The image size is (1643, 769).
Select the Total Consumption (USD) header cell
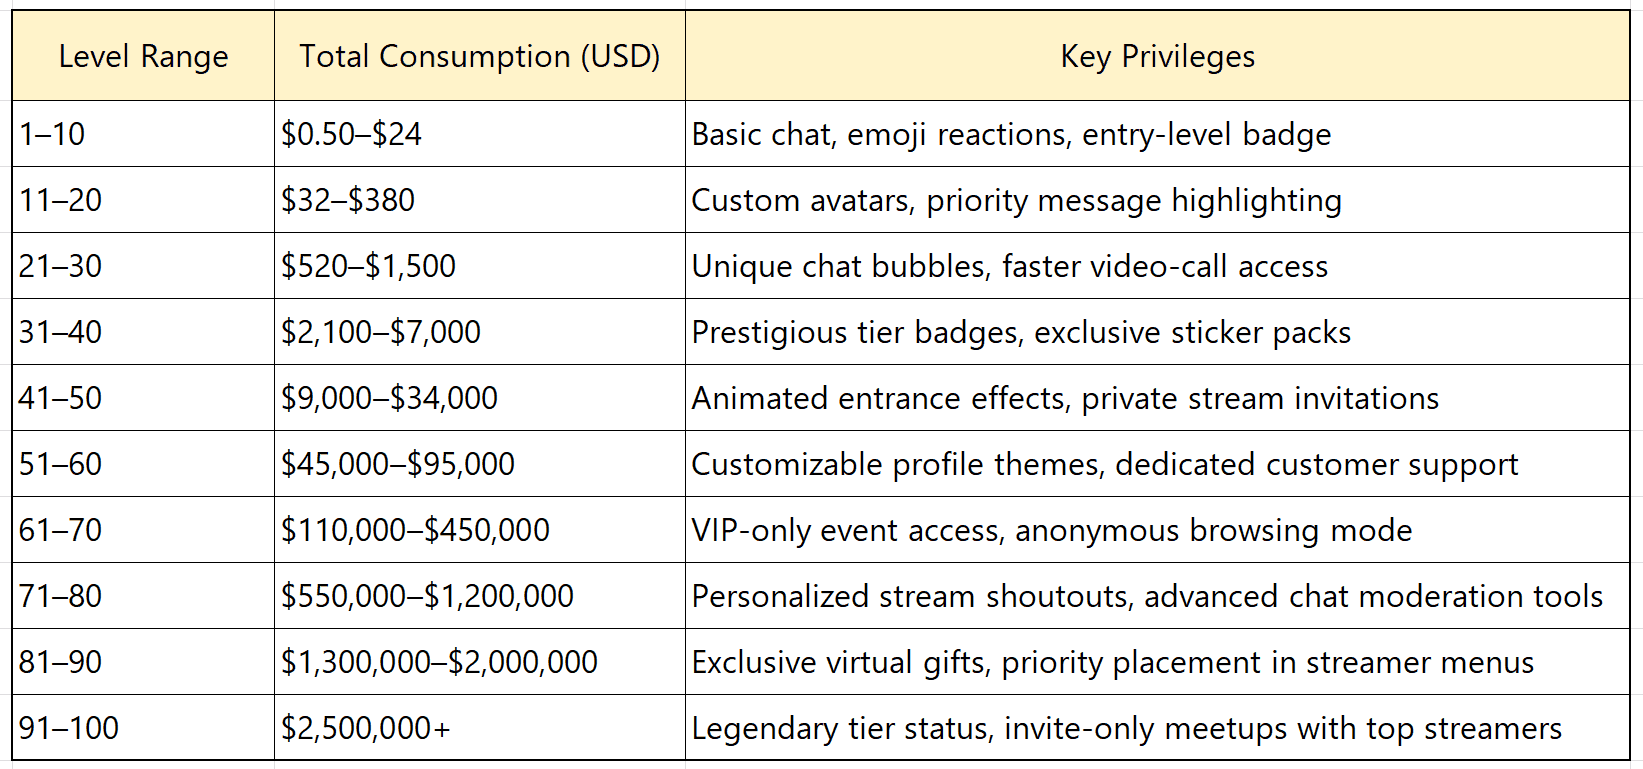tap(479, 57)
